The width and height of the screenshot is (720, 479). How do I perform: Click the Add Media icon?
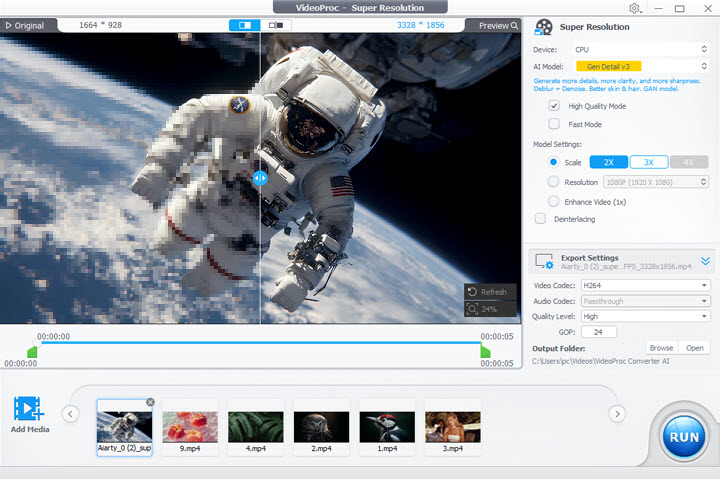click(29, 409)
